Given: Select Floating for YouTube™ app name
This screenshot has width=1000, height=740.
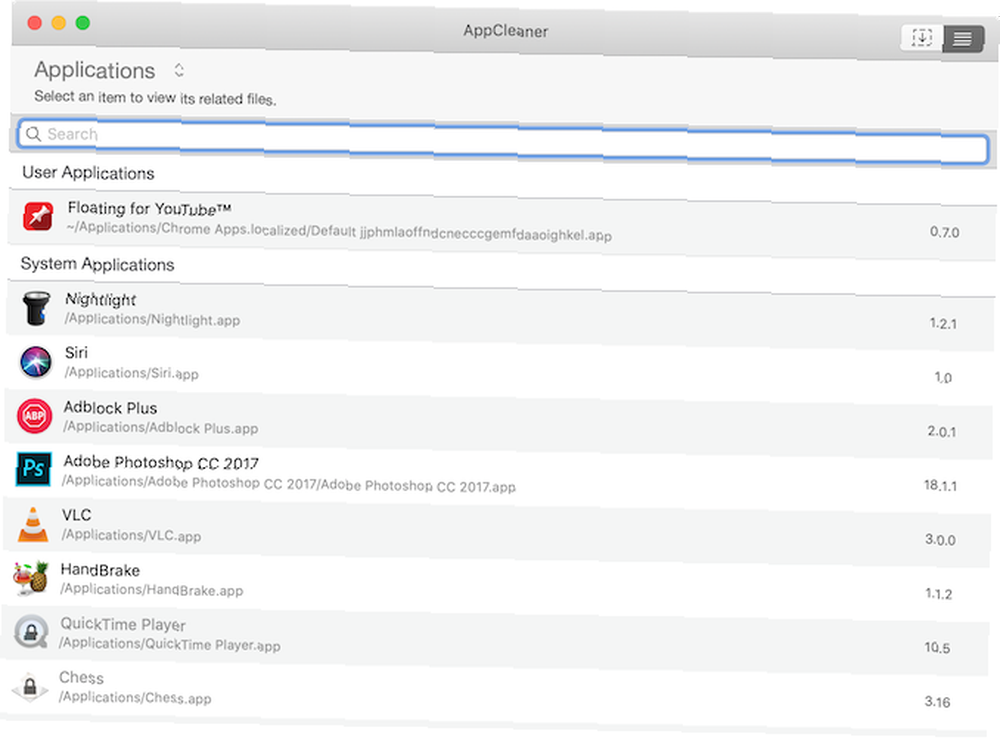Looking at the screenshot, I should tap(149, 209).
